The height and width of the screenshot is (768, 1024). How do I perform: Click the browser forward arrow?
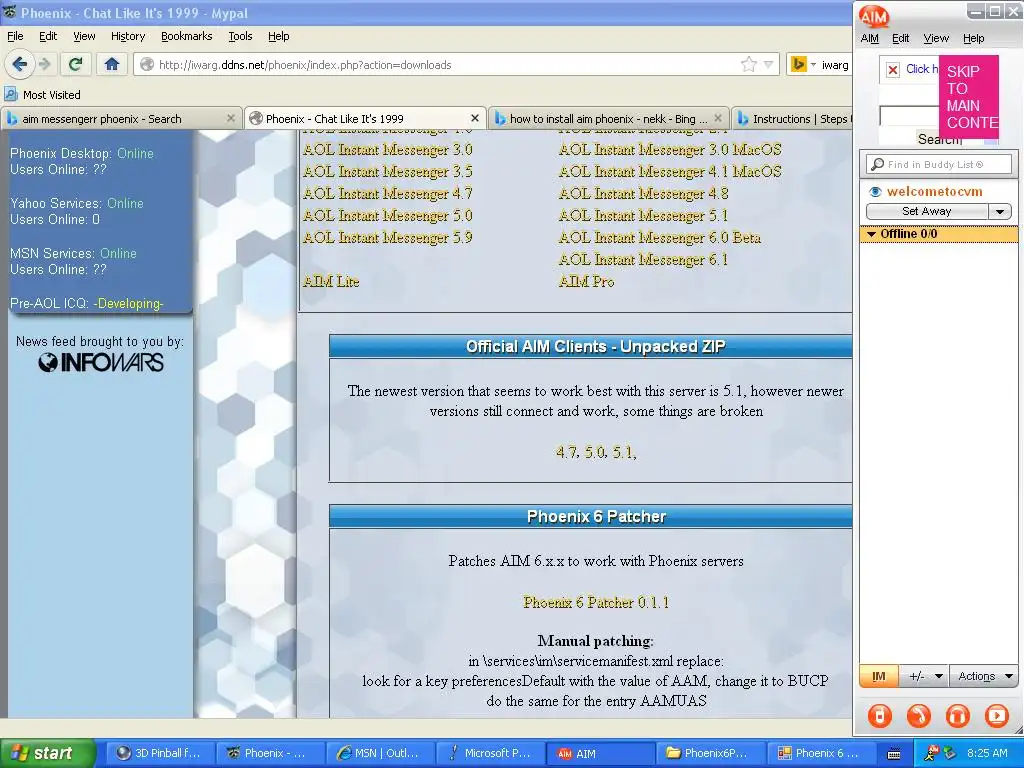tap(44, 64)
